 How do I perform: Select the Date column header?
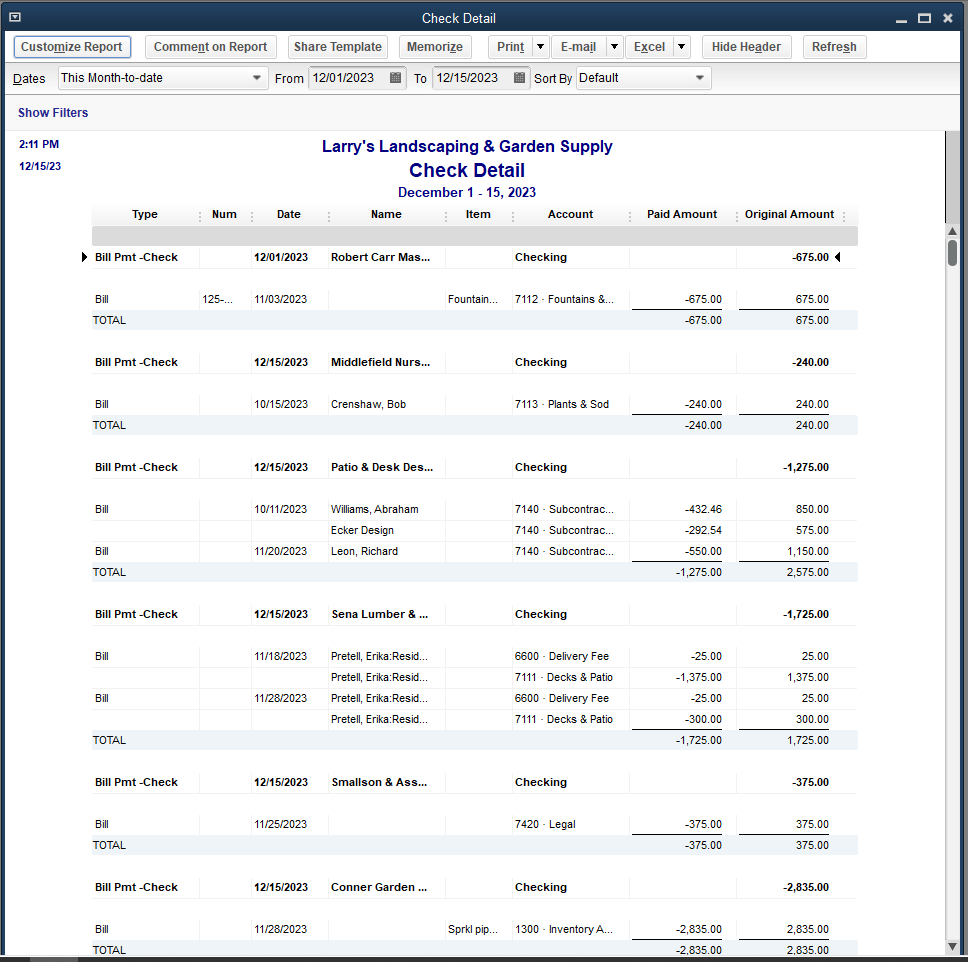click(288, 214)
